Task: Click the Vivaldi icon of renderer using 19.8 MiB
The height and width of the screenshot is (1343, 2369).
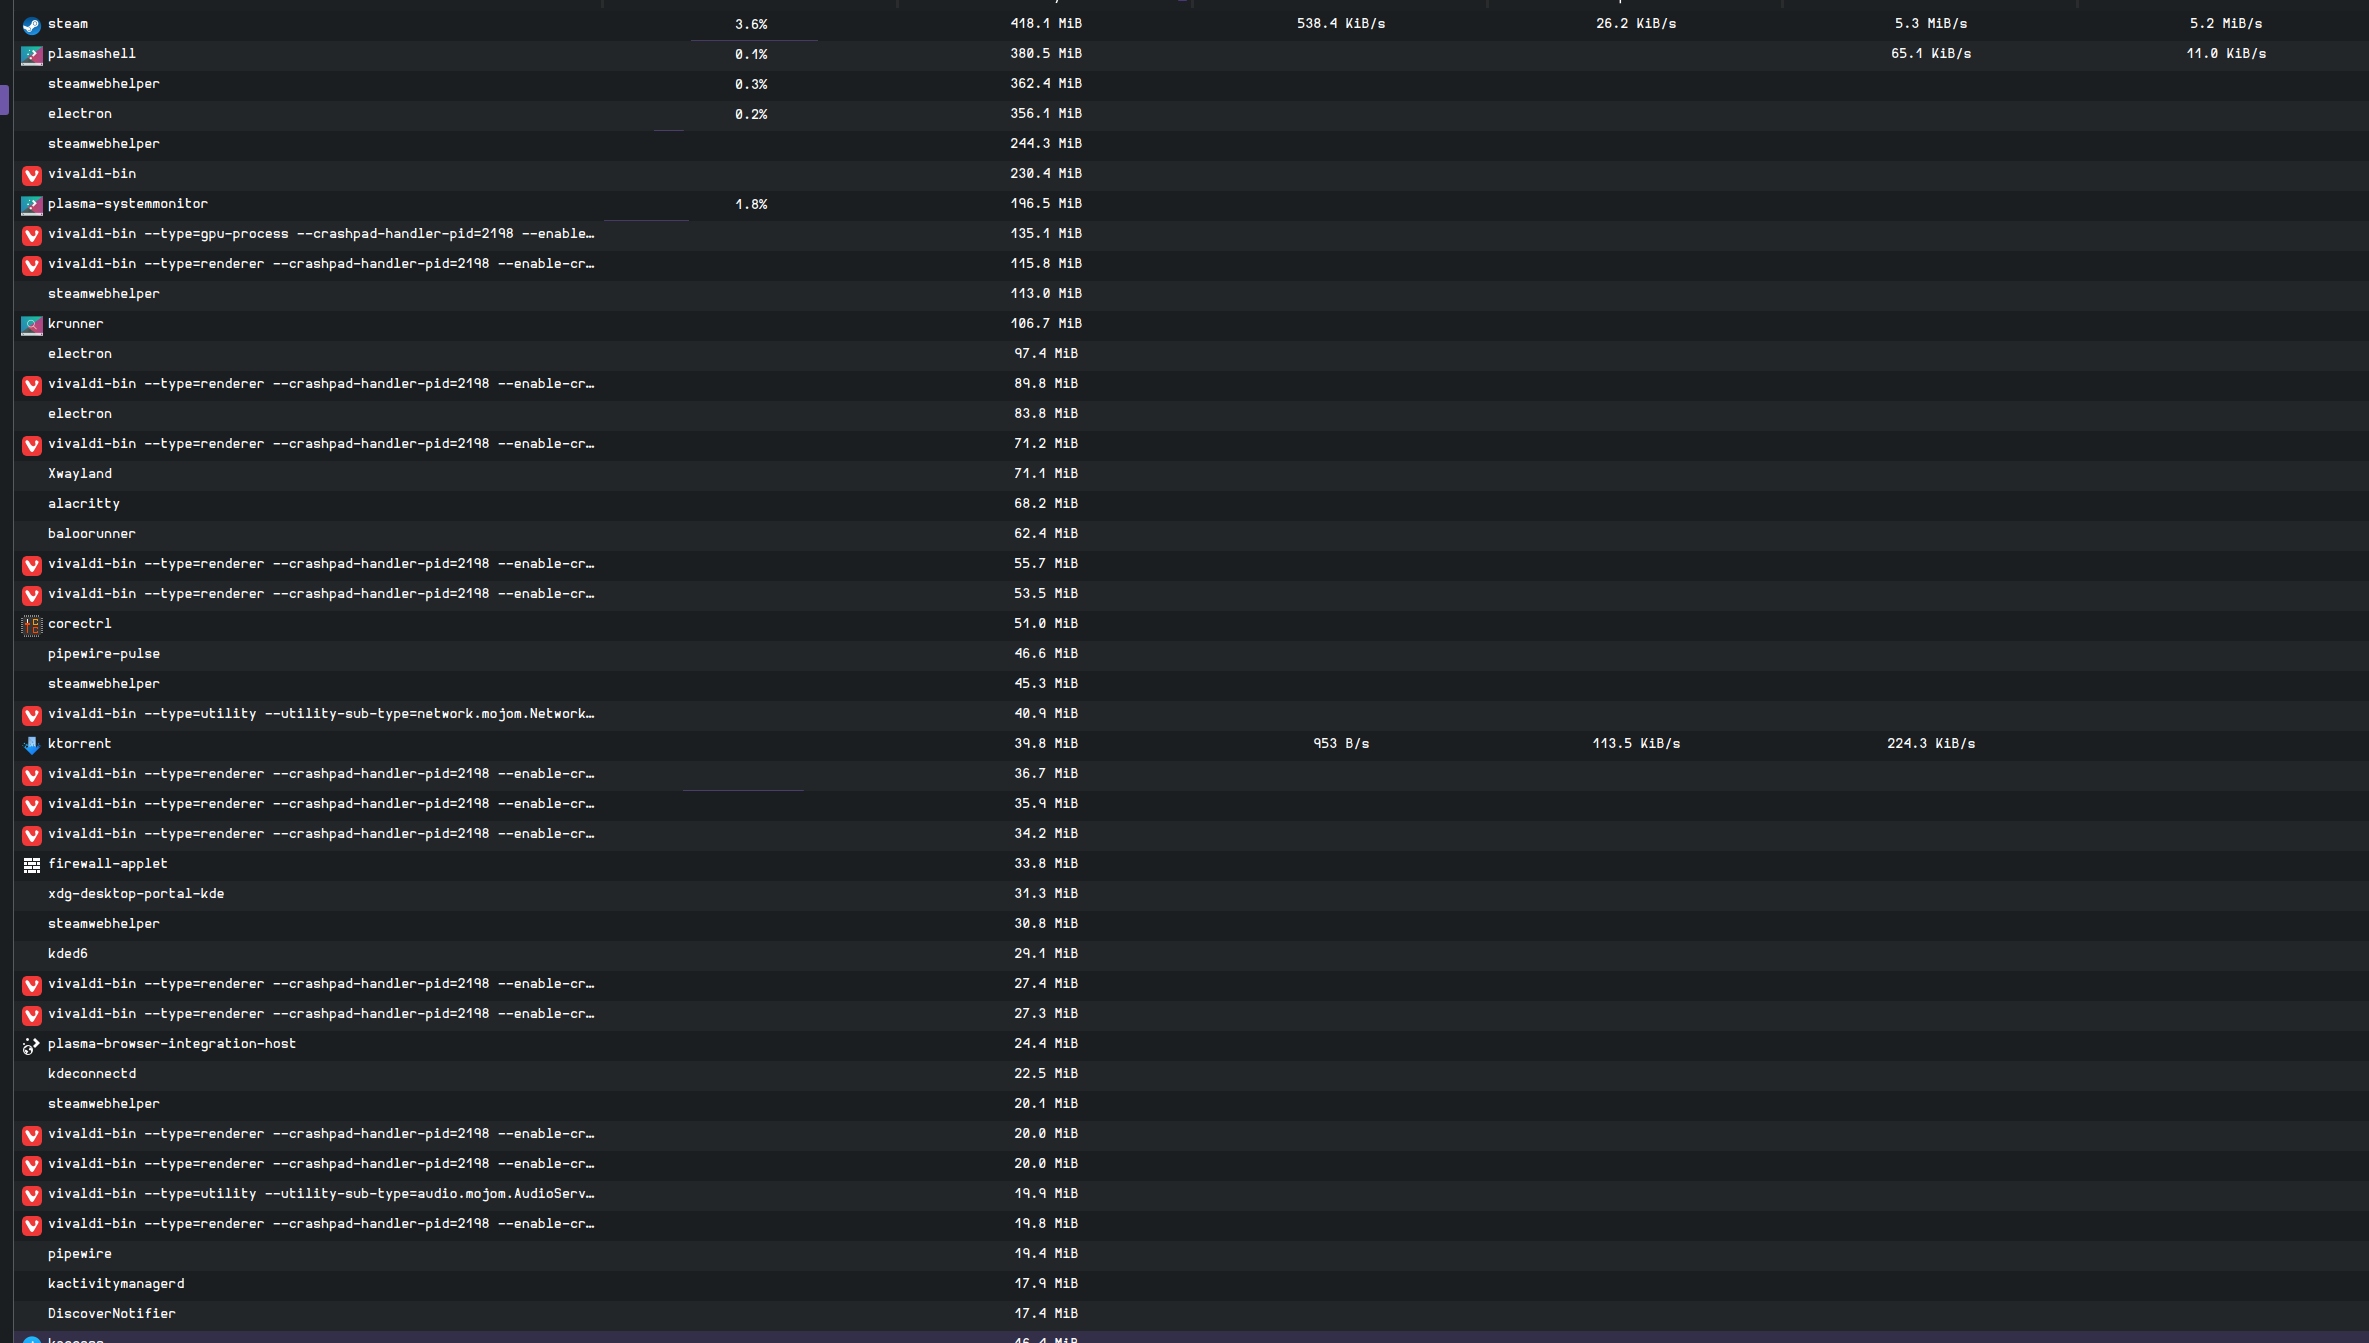Action: [x=32, y=1225]
